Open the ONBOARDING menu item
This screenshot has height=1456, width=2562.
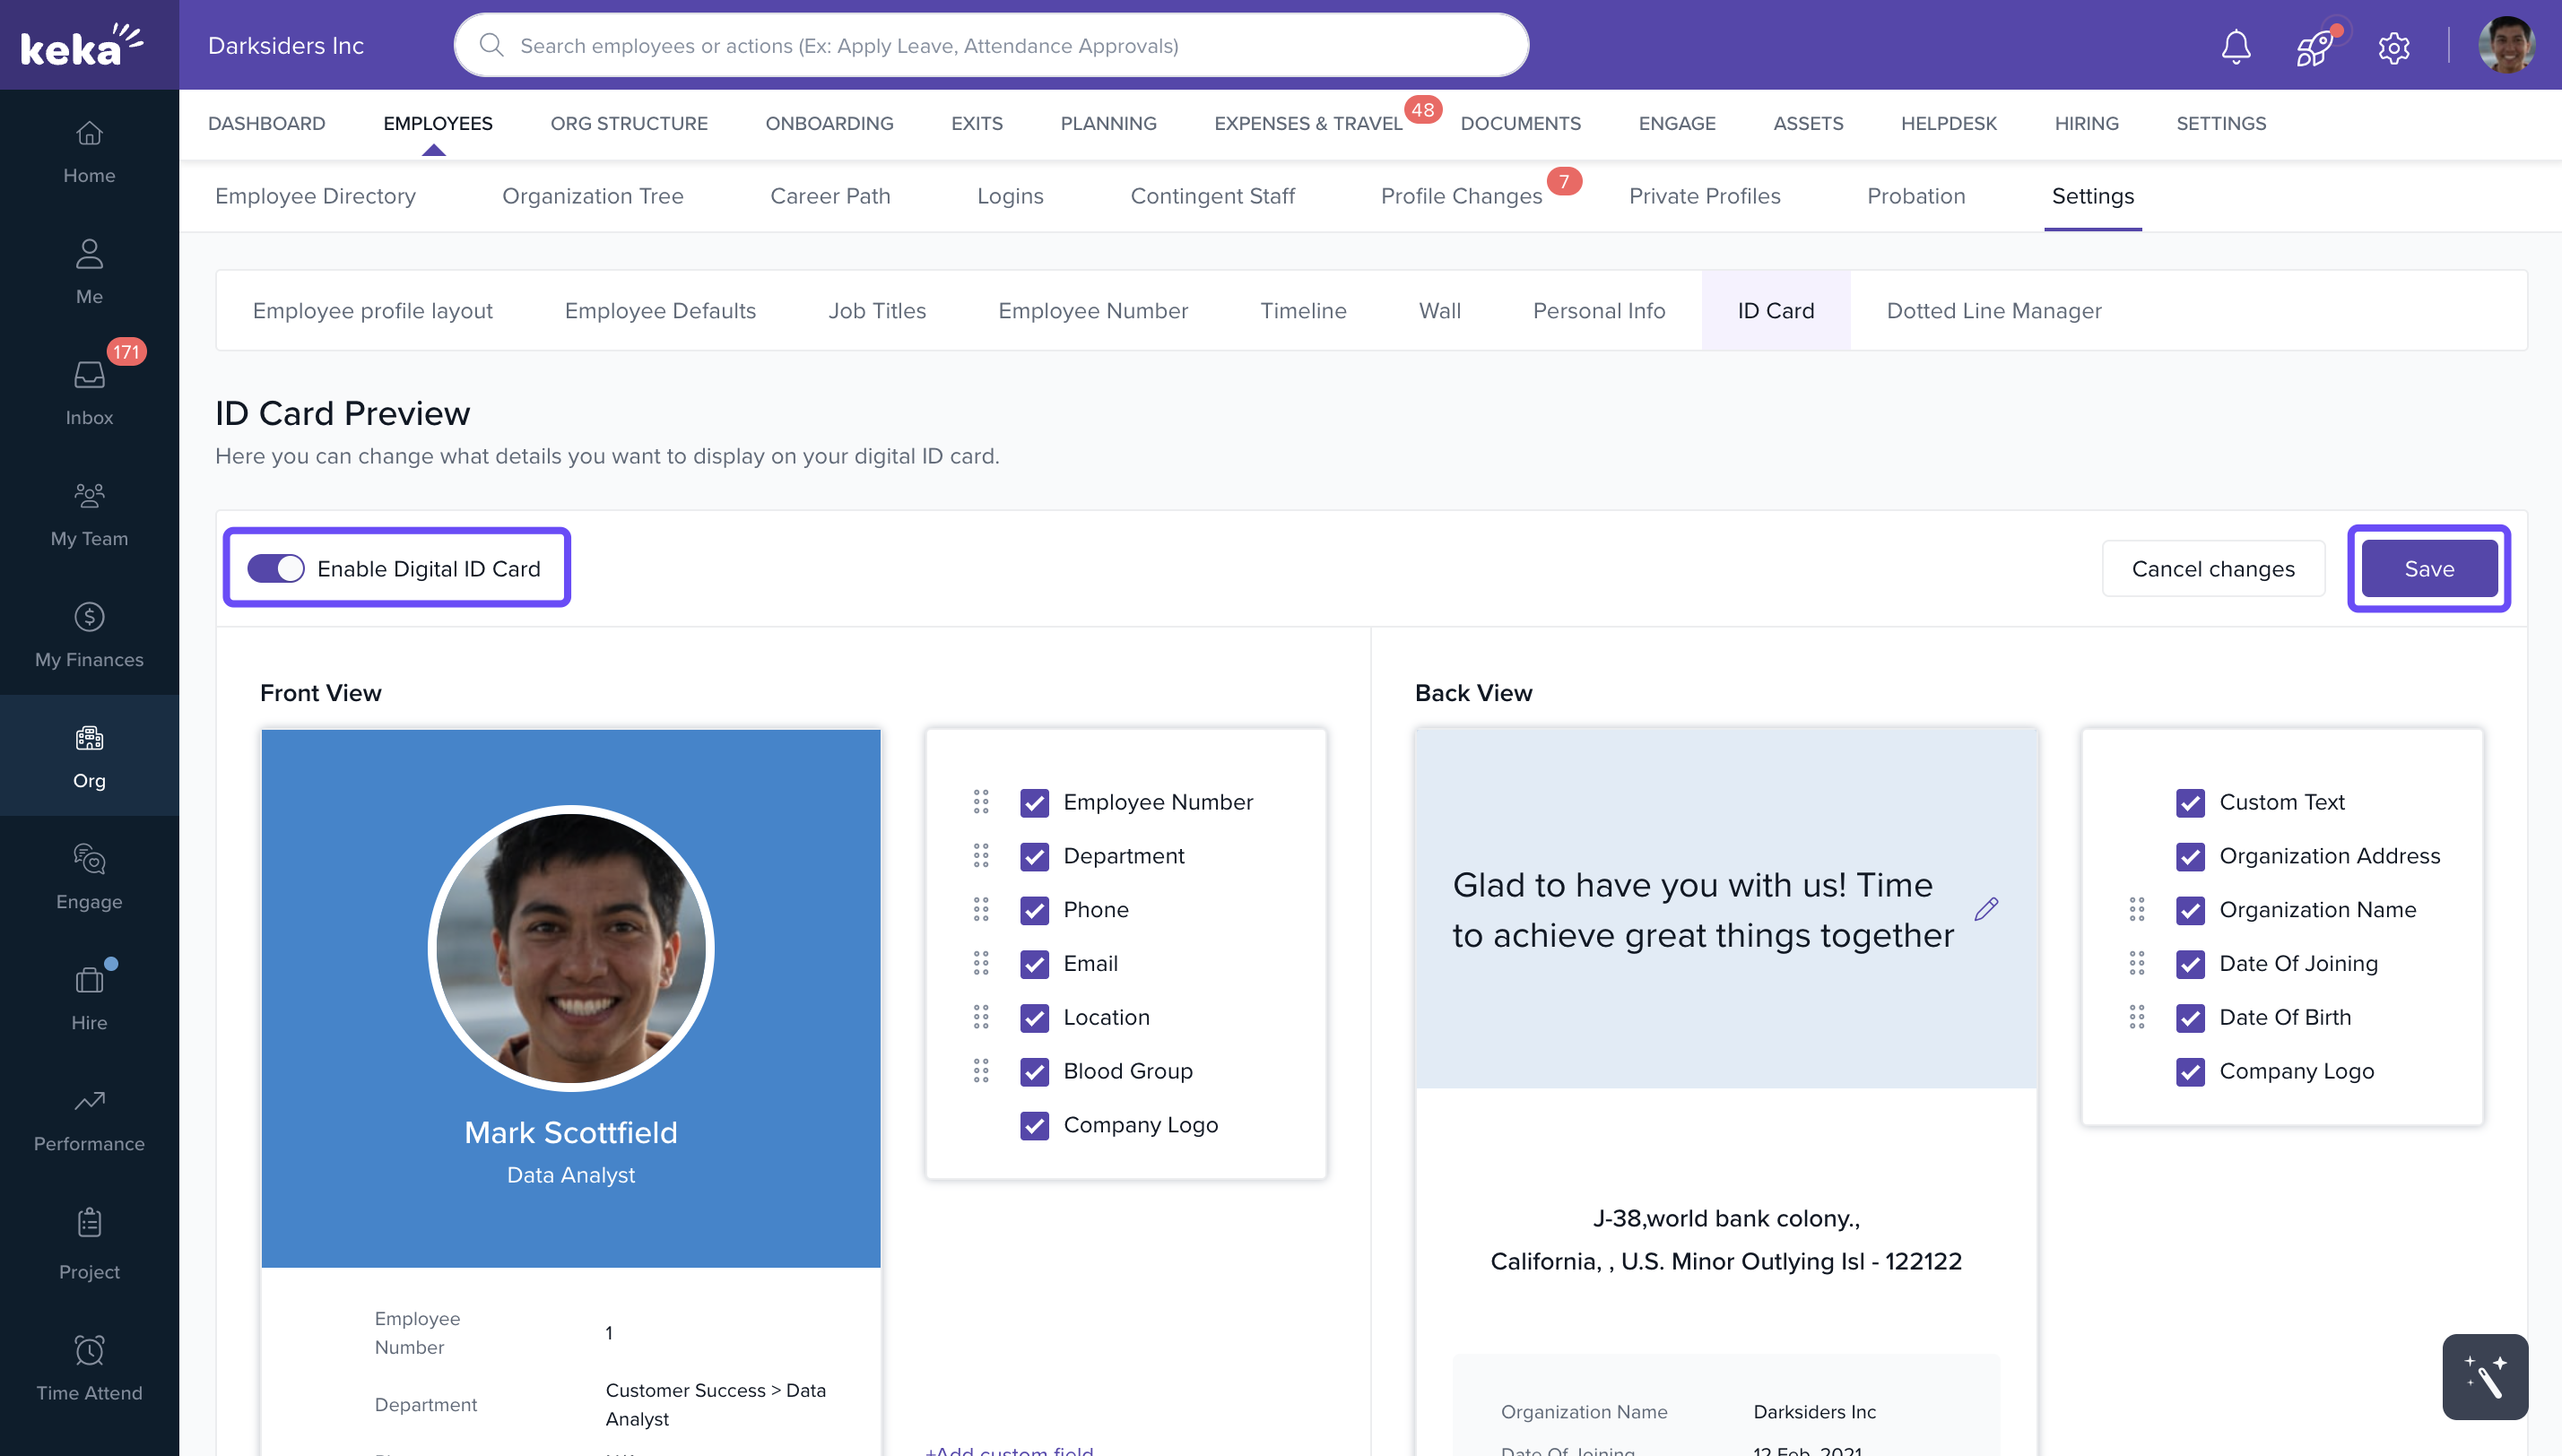pyautogui.click(x=829, y=123)
